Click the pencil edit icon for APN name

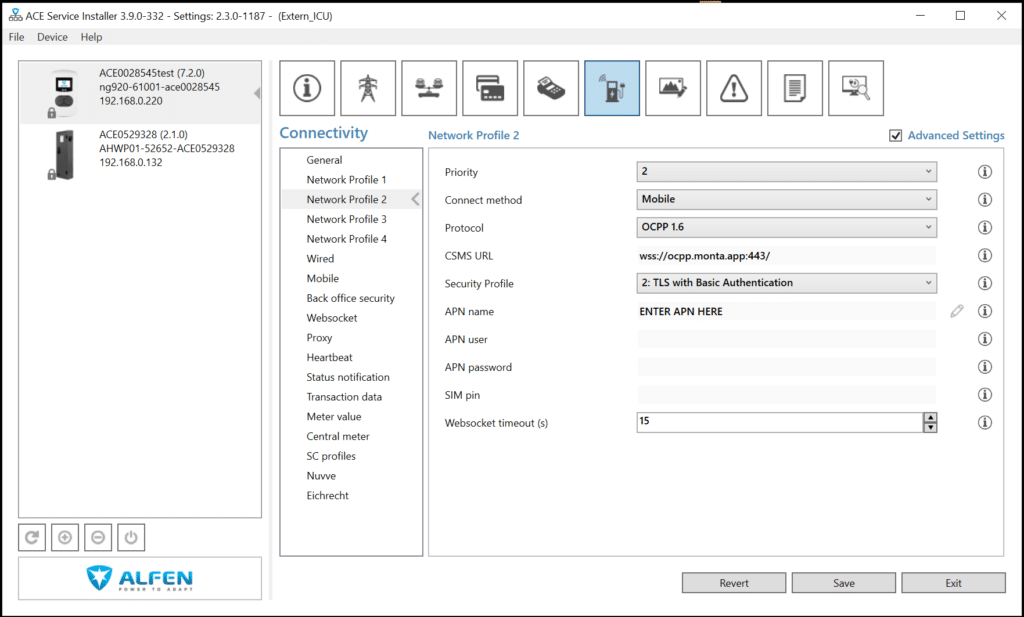pos(957,311)
